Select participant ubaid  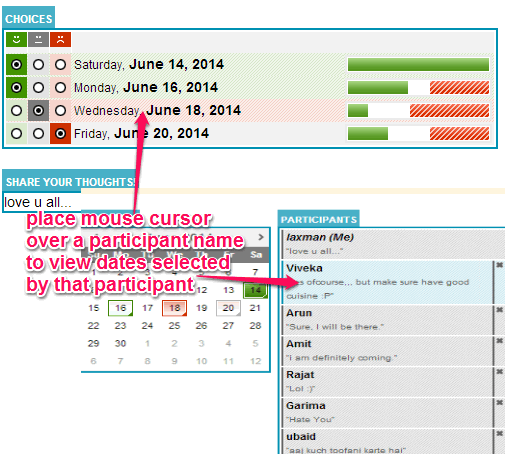pos(387,441)
